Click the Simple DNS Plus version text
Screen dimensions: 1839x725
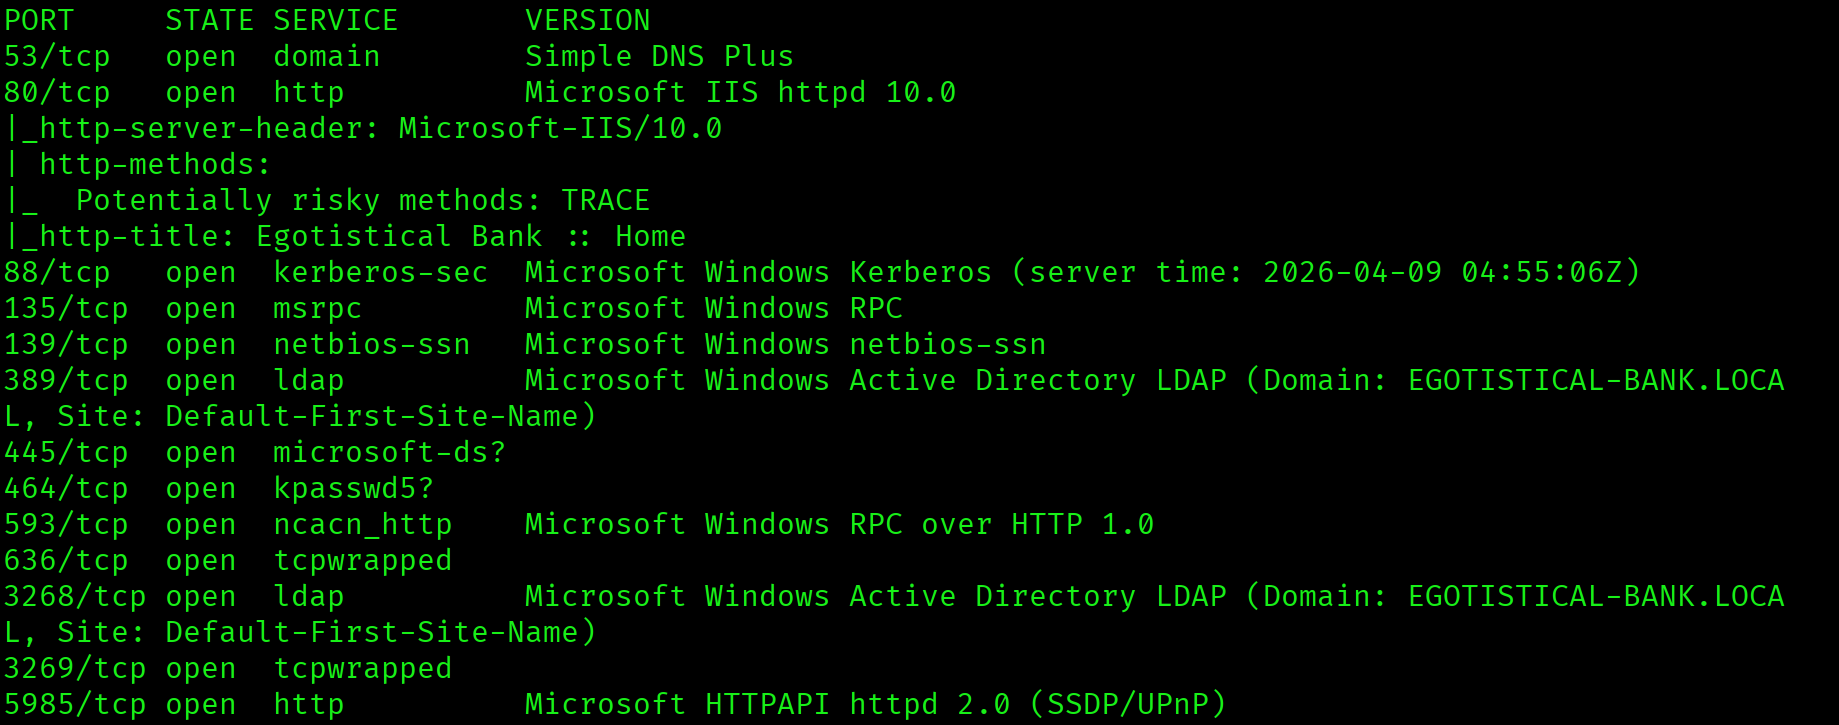click(x=658, y=57)
